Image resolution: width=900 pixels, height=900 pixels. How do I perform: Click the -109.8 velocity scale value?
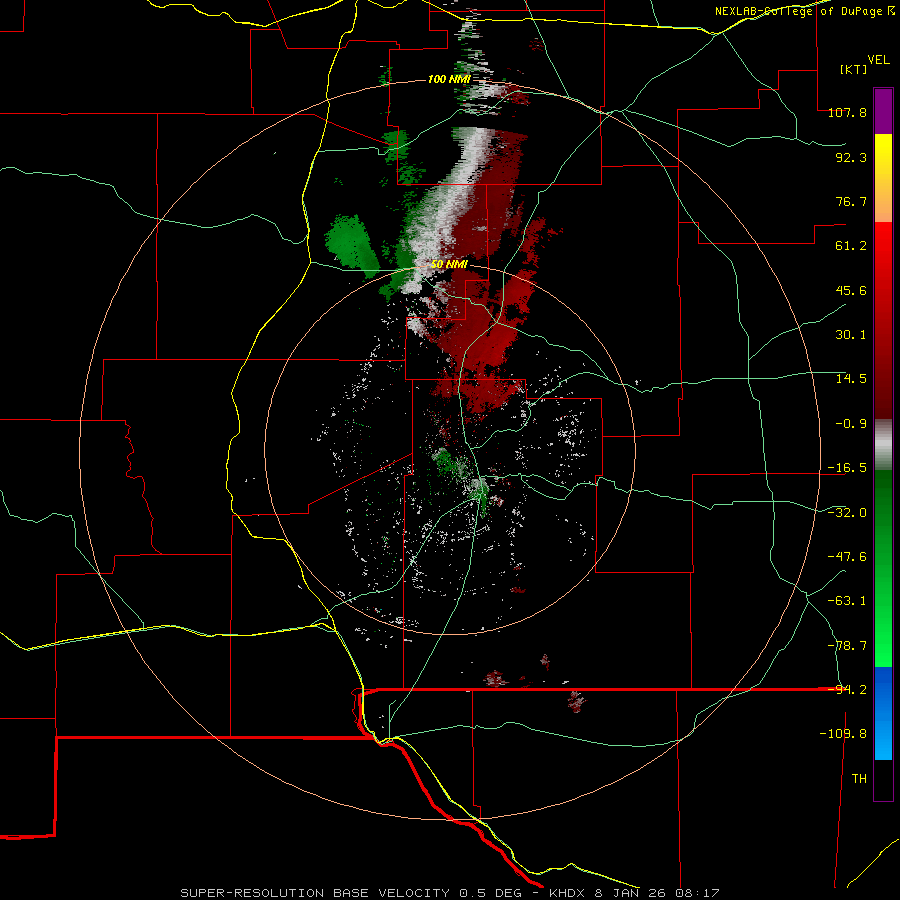[x=843, y=734]
